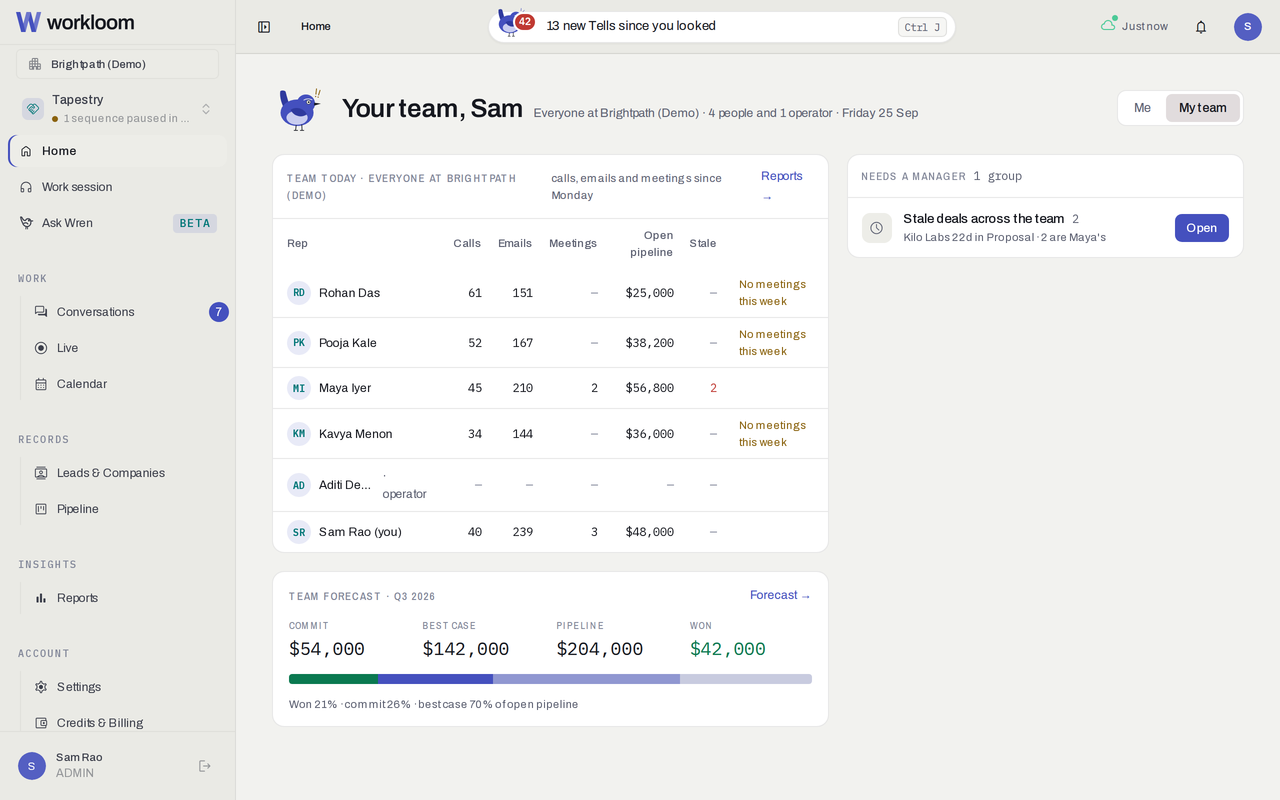The width and height of the screenshot is (1280, 800).
Task: Click Kavya Menon's pipeline value $36,000
Action: [x=650, y=434]
